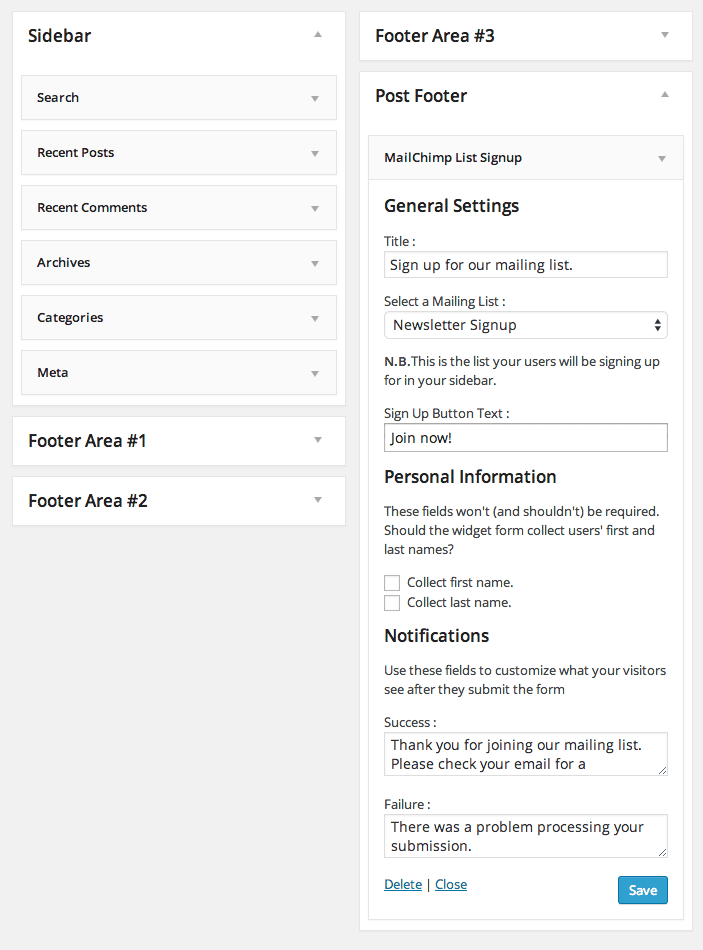Expand the Footer Area #2 panel
Image resolution: width=703 pixels, height=950 pixels.
click(318, 500)
